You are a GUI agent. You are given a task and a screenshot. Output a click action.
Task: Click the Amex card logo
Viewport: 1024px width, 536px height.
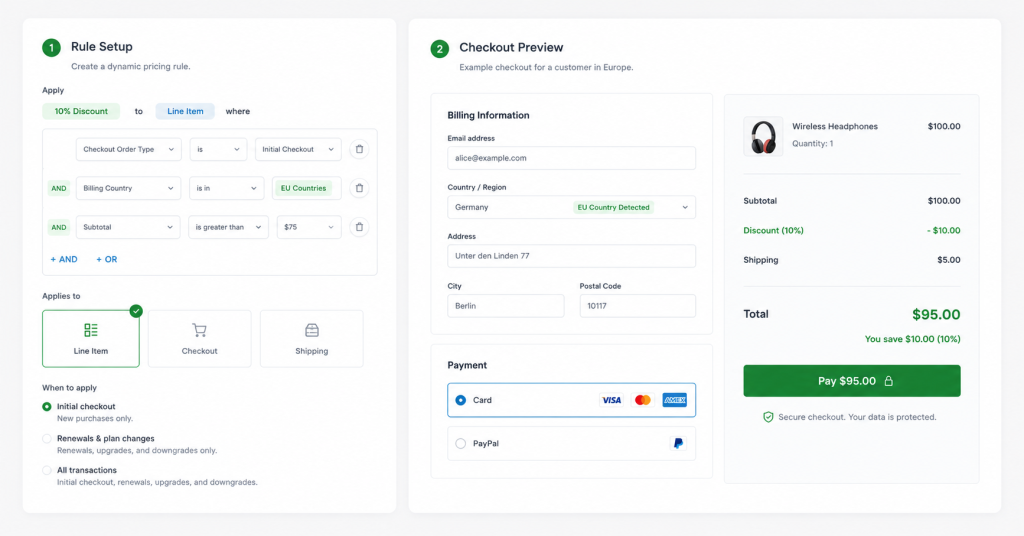tap(675, 400)
